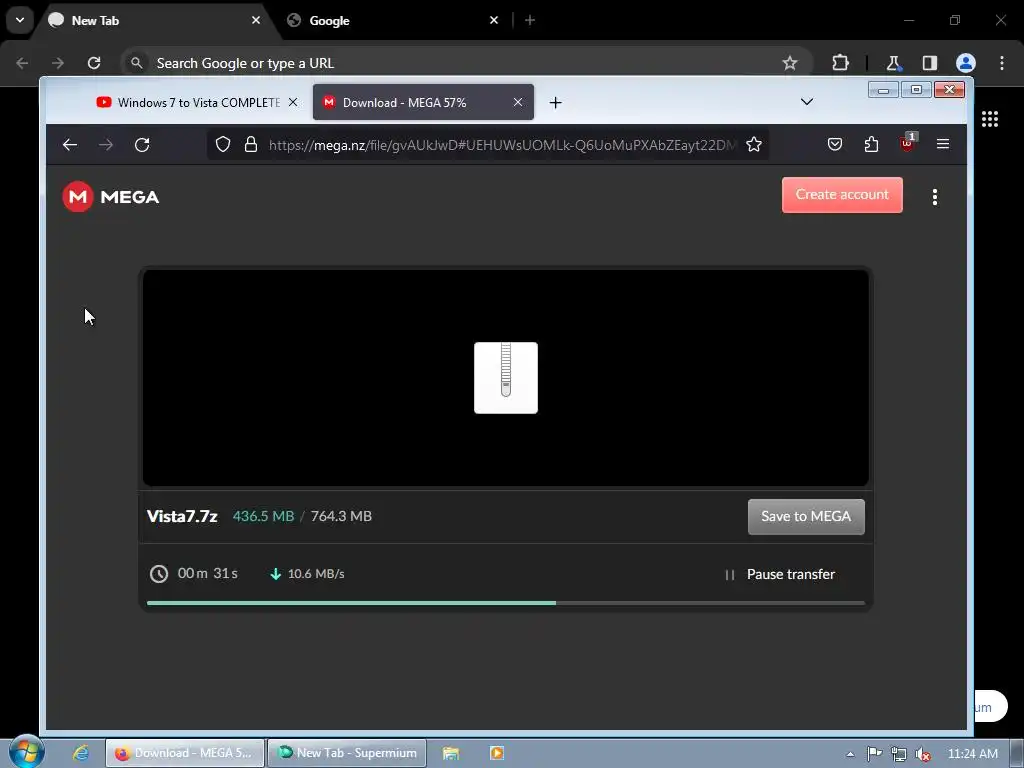Image resolution: width=1024 pixels, height=768 pixels.
Task: Click the MEGA logo
Action: 110,197
